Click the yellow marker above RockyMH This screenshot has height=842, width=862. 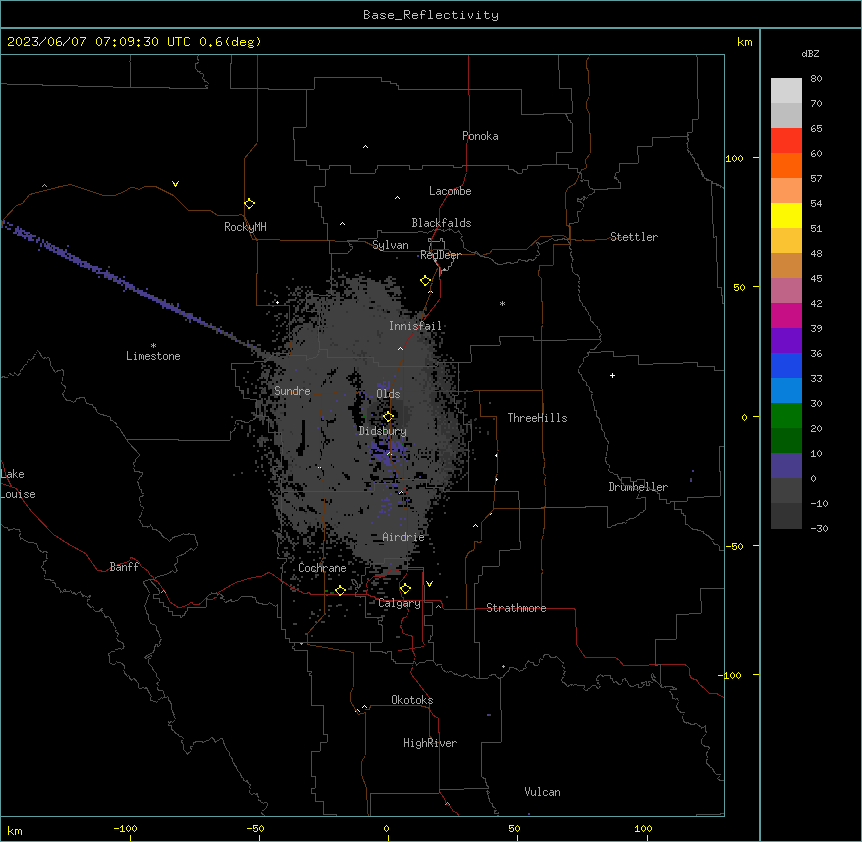point(249,204)
